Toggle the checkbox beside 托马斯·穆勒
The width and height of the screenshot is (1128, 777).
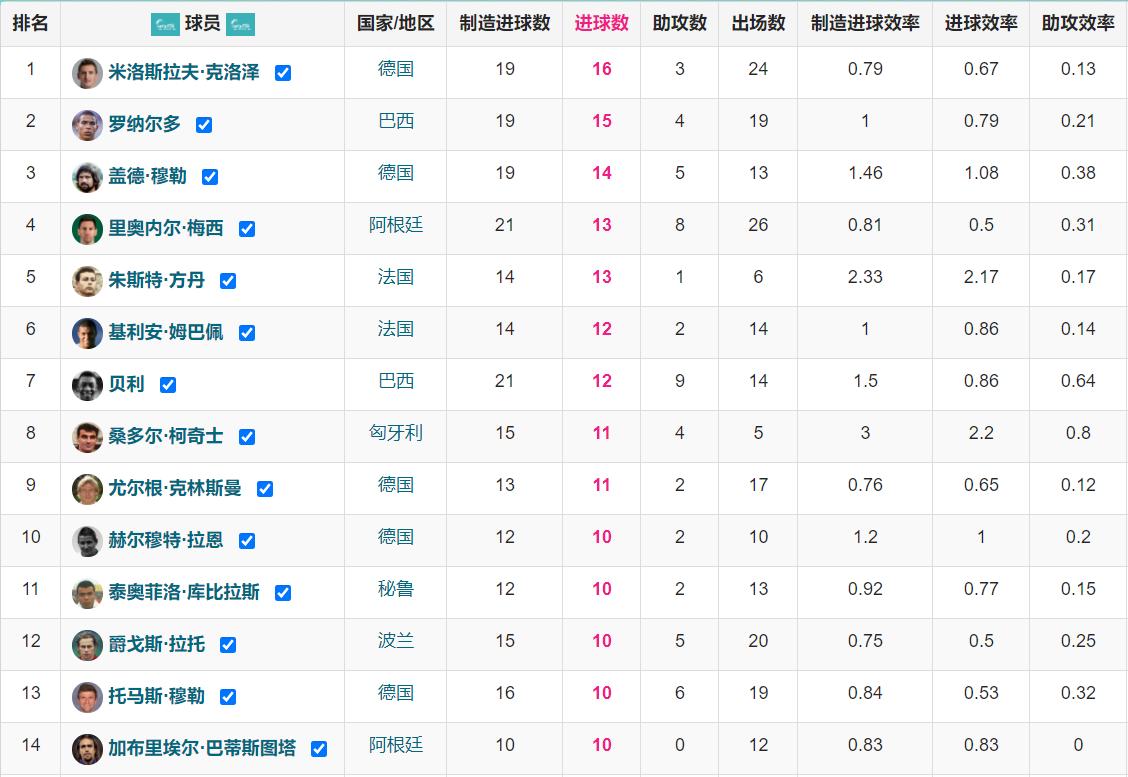coord(228,696)
